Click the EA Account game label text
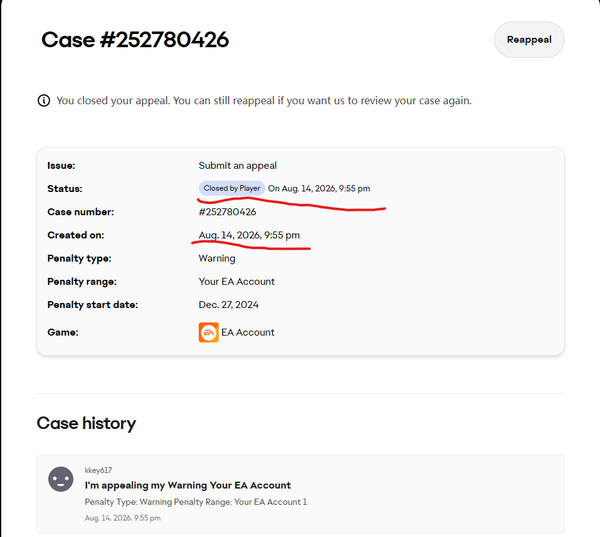The height and width of the screenshot is (537, 600). (248, 332)
